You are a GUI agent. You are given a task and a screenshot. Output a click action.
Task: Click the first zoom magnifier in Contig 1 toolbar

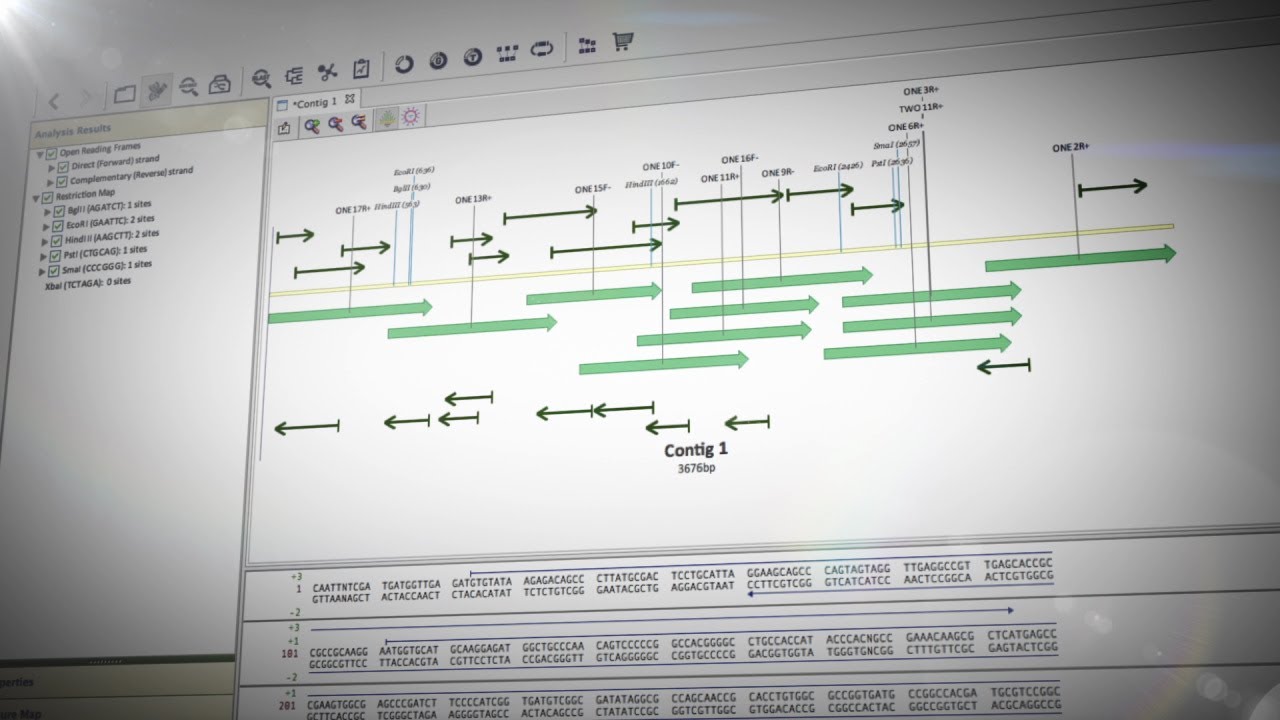coord(312,125)
